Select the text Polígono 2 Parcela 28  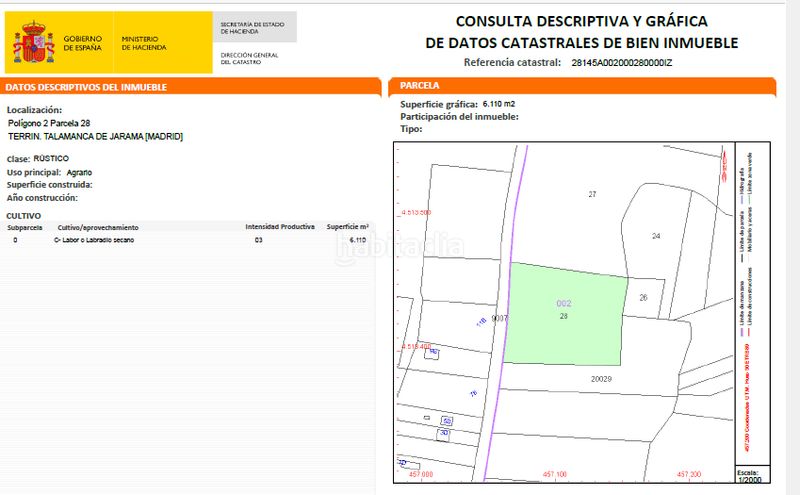pos(49,123)
